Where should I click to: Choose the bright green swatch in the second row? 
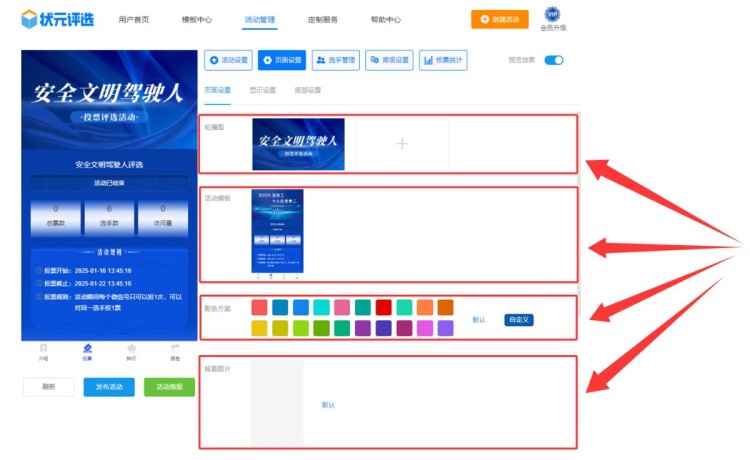[301, 328]
